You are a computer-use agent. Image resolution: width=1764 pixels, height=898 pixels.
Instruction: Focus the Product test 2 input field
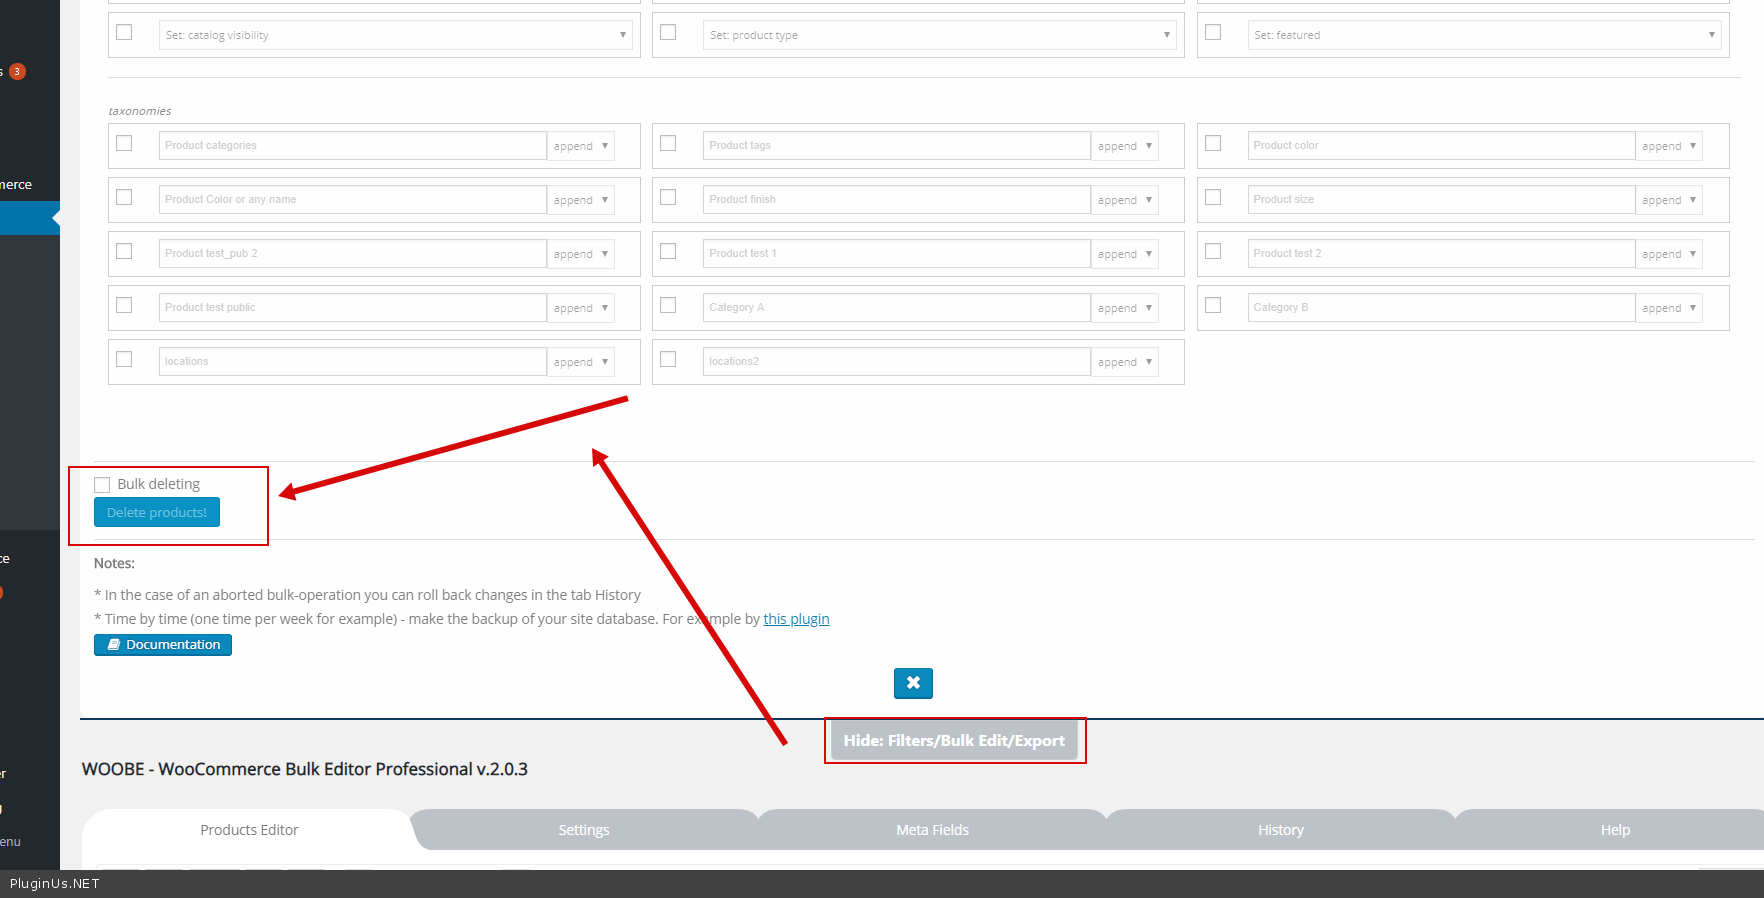pos(1442,254)
